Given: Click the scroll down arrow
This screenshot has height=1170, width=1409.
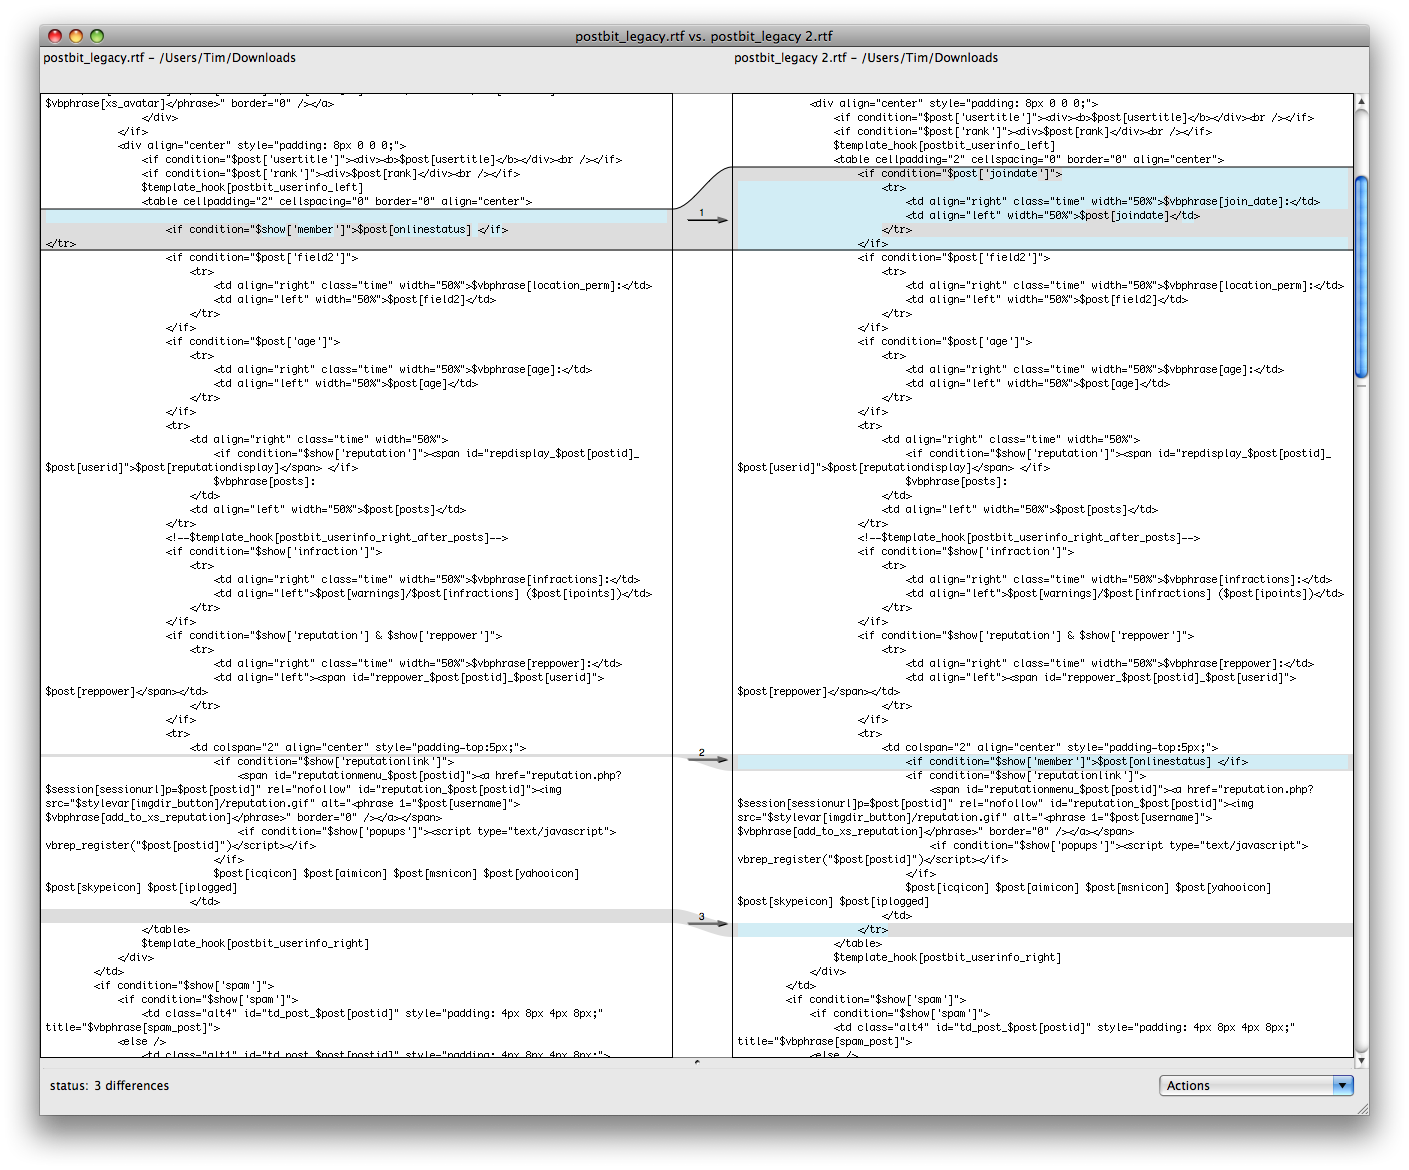Looking at the screenshot, I should click(1361, 1061).
